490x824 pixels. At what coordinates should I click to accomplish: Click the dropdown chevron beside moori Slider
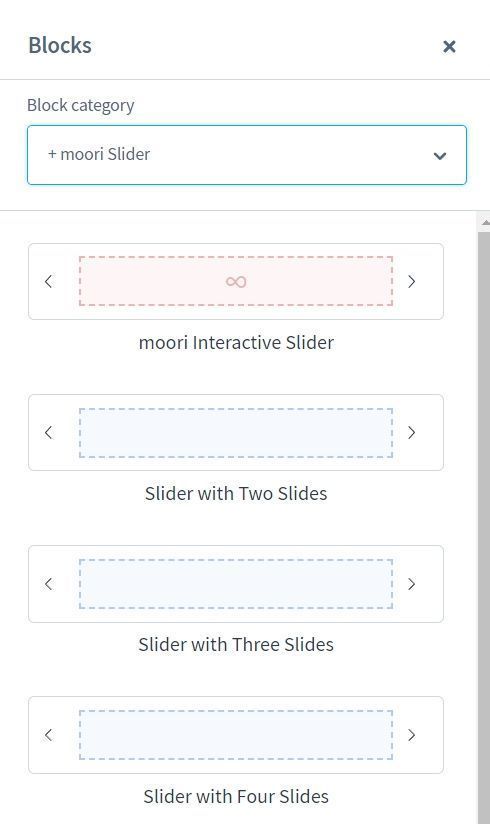[440, 156]
